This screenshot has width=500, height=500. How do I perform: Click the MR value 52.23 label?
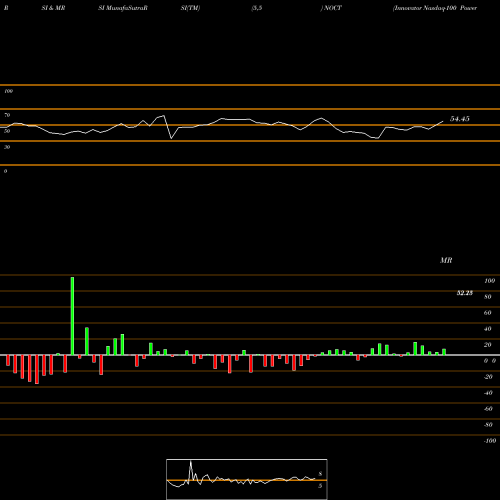point(465,293)
